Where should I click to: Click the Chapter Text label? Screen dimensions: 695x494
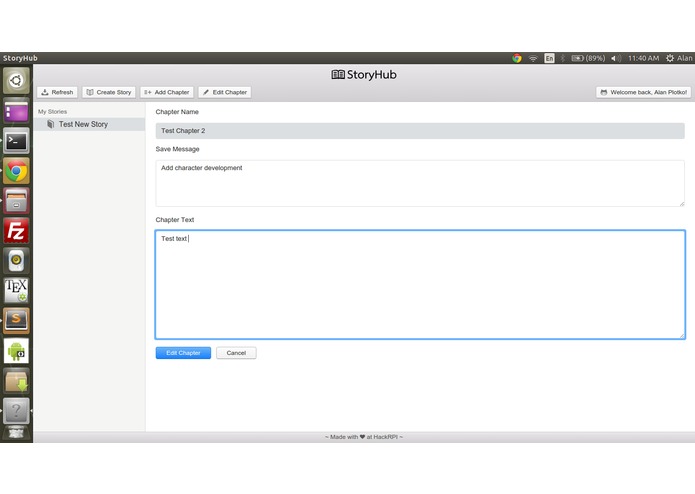click(x=175, y=220)
